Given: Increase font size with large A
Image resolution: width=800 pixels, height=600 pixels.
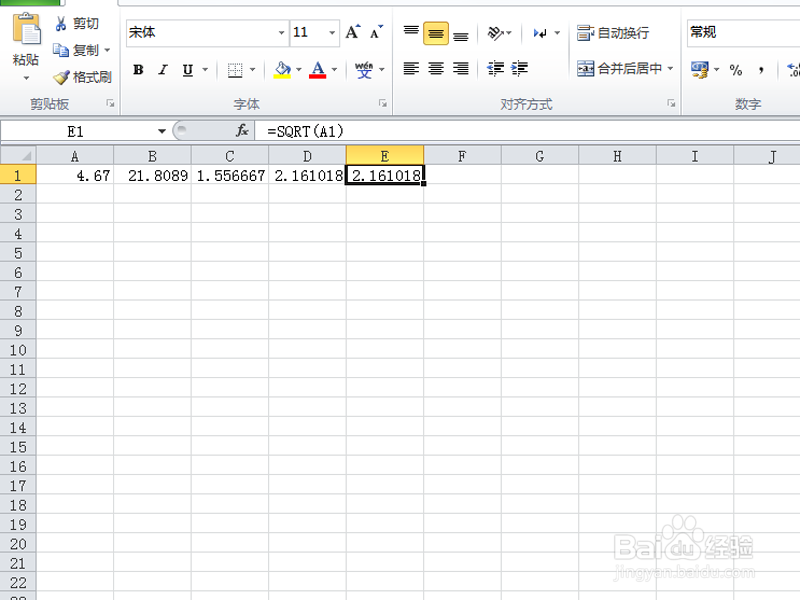Looking at the screenshot, I should pyautogui.click(x=353, y=33).
